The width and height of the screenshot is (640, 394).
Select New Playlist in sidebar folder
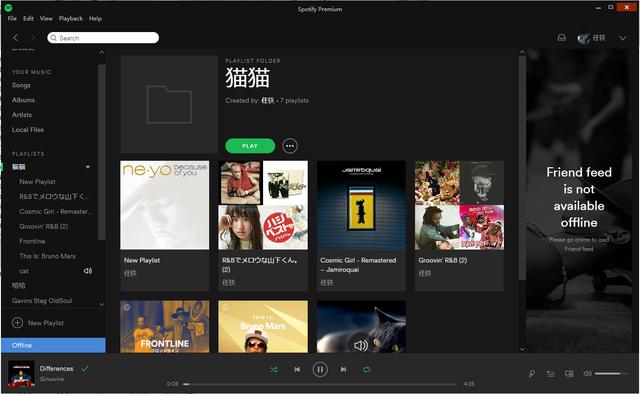point(38,181)
